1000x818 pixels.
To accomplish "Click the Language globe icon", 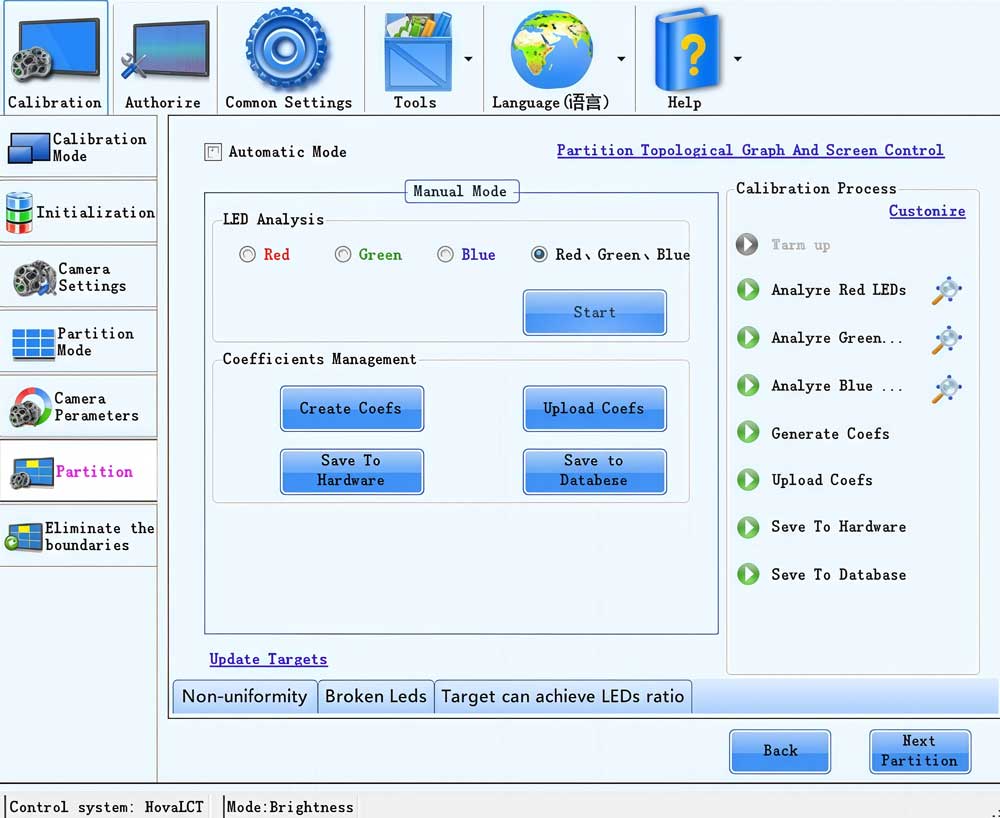I will point(552,51).
